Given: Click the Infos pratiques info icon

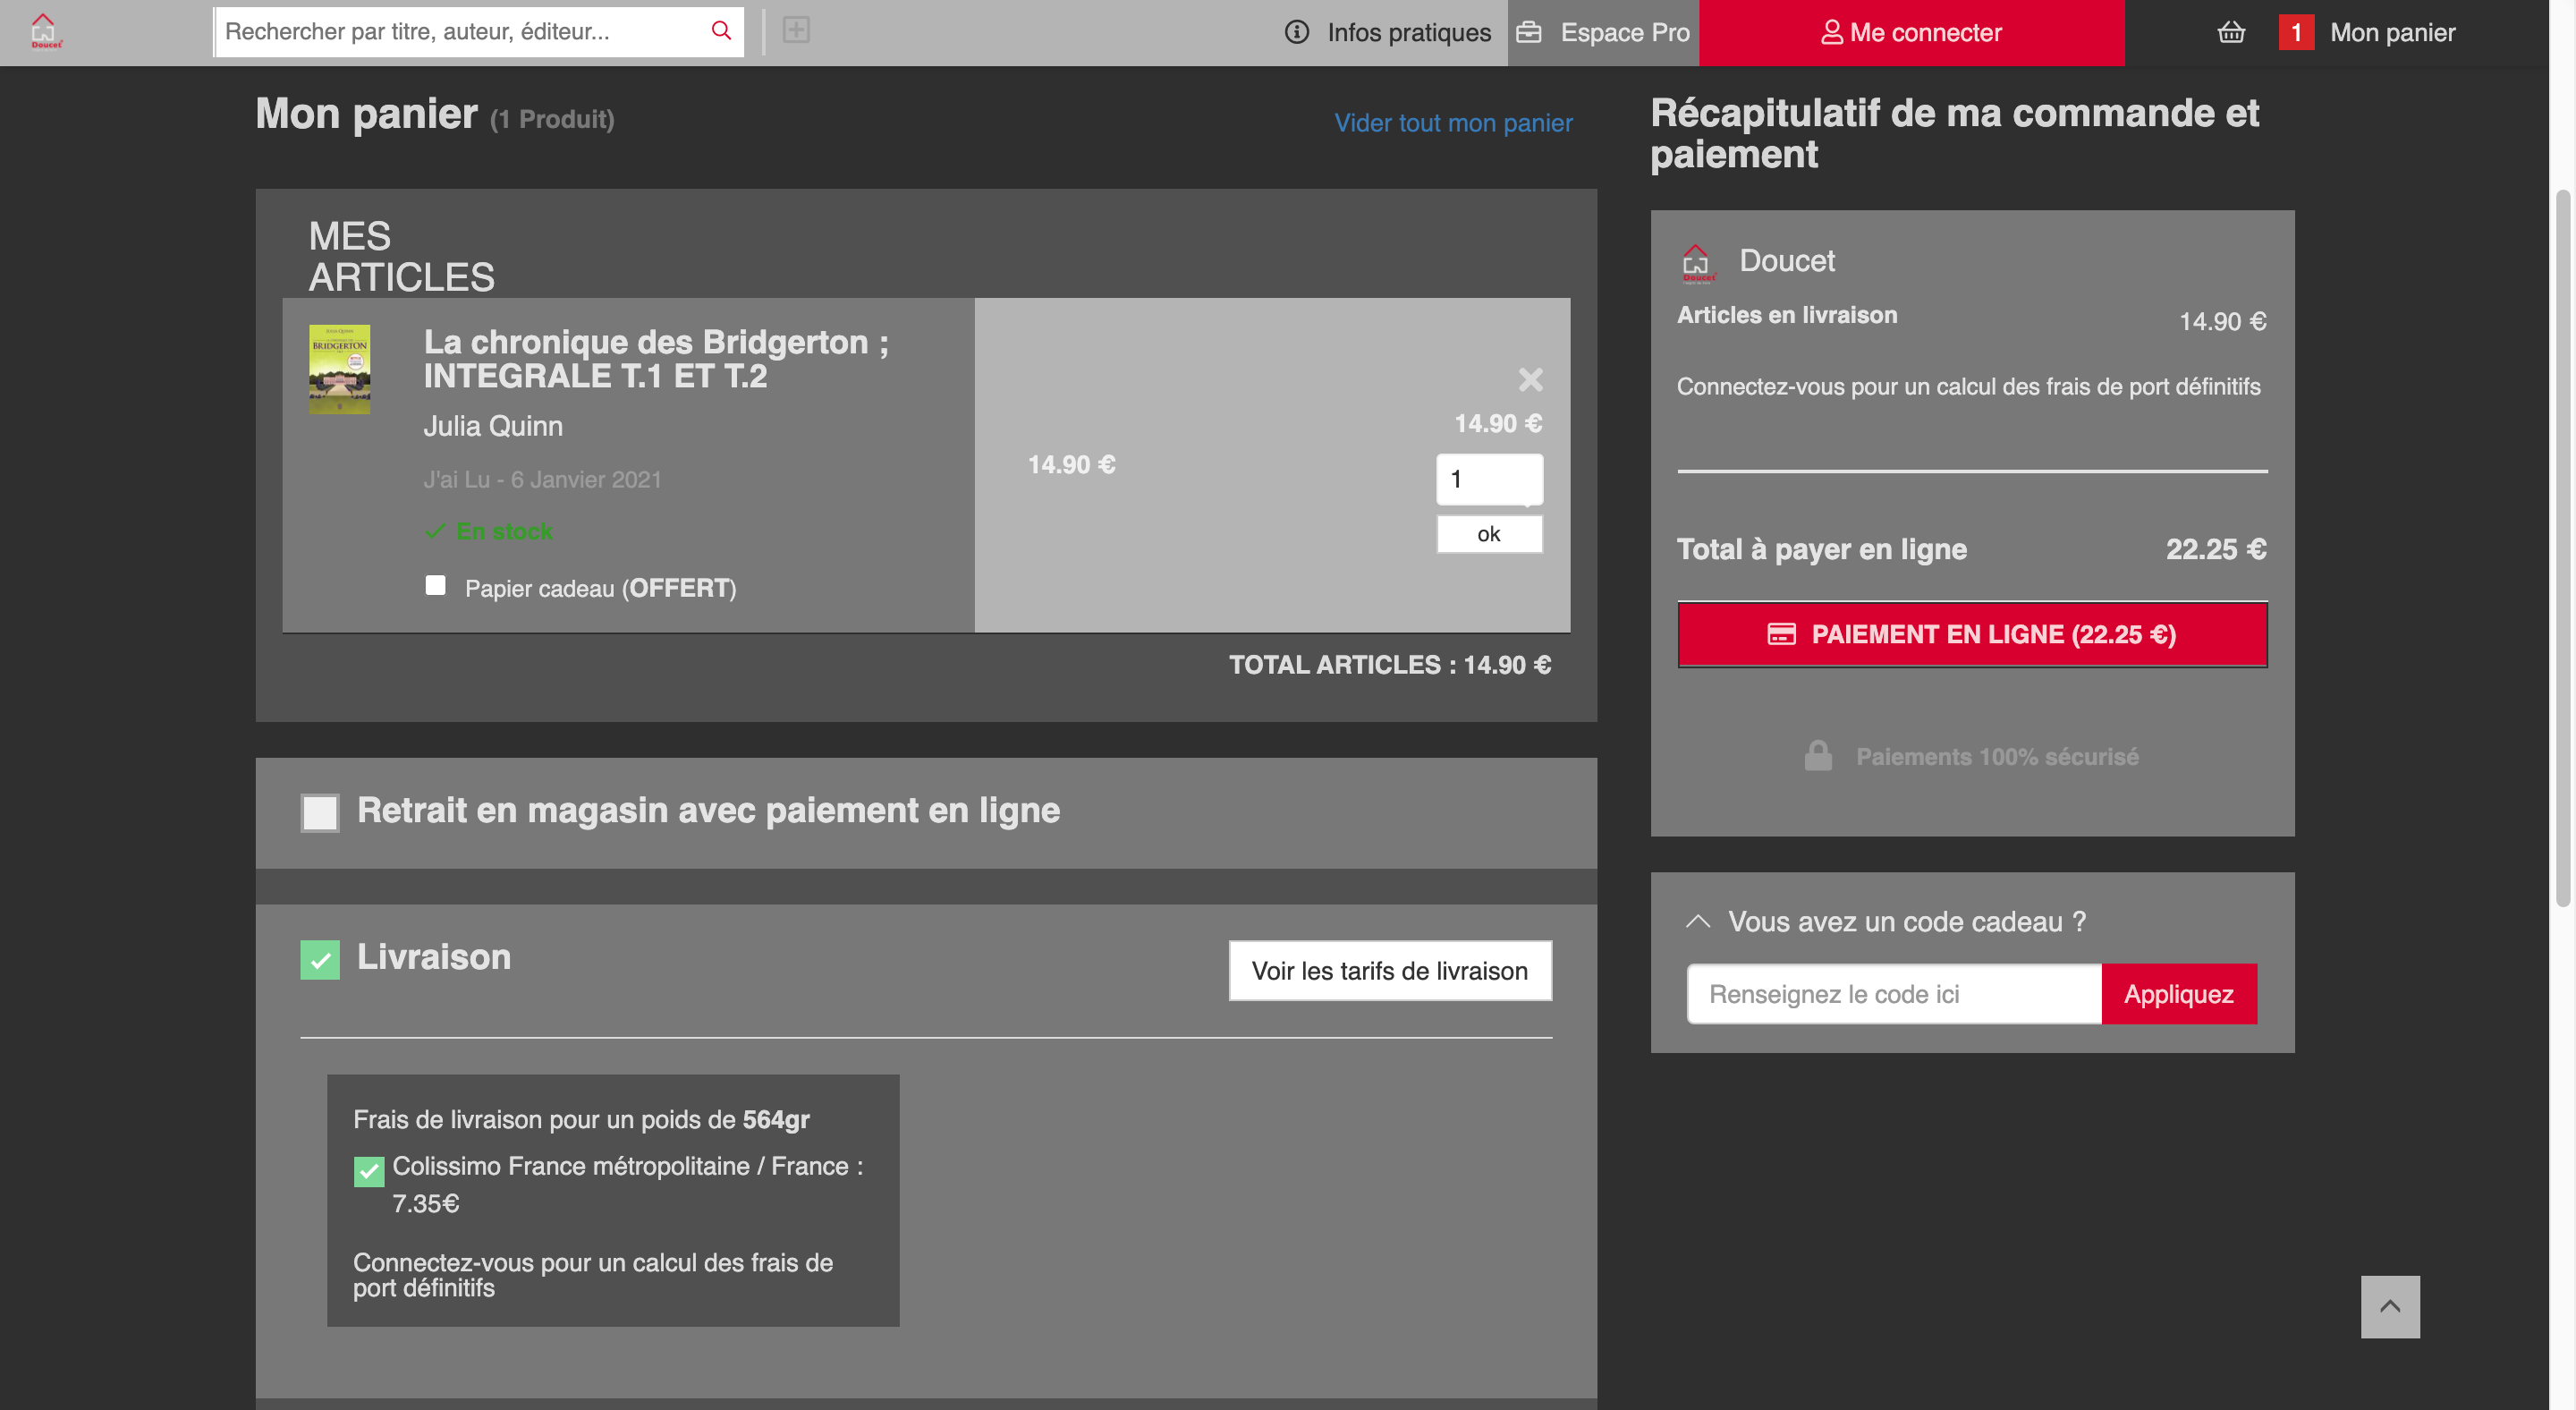Looking at the screenshot, I should click(1297, 32).
